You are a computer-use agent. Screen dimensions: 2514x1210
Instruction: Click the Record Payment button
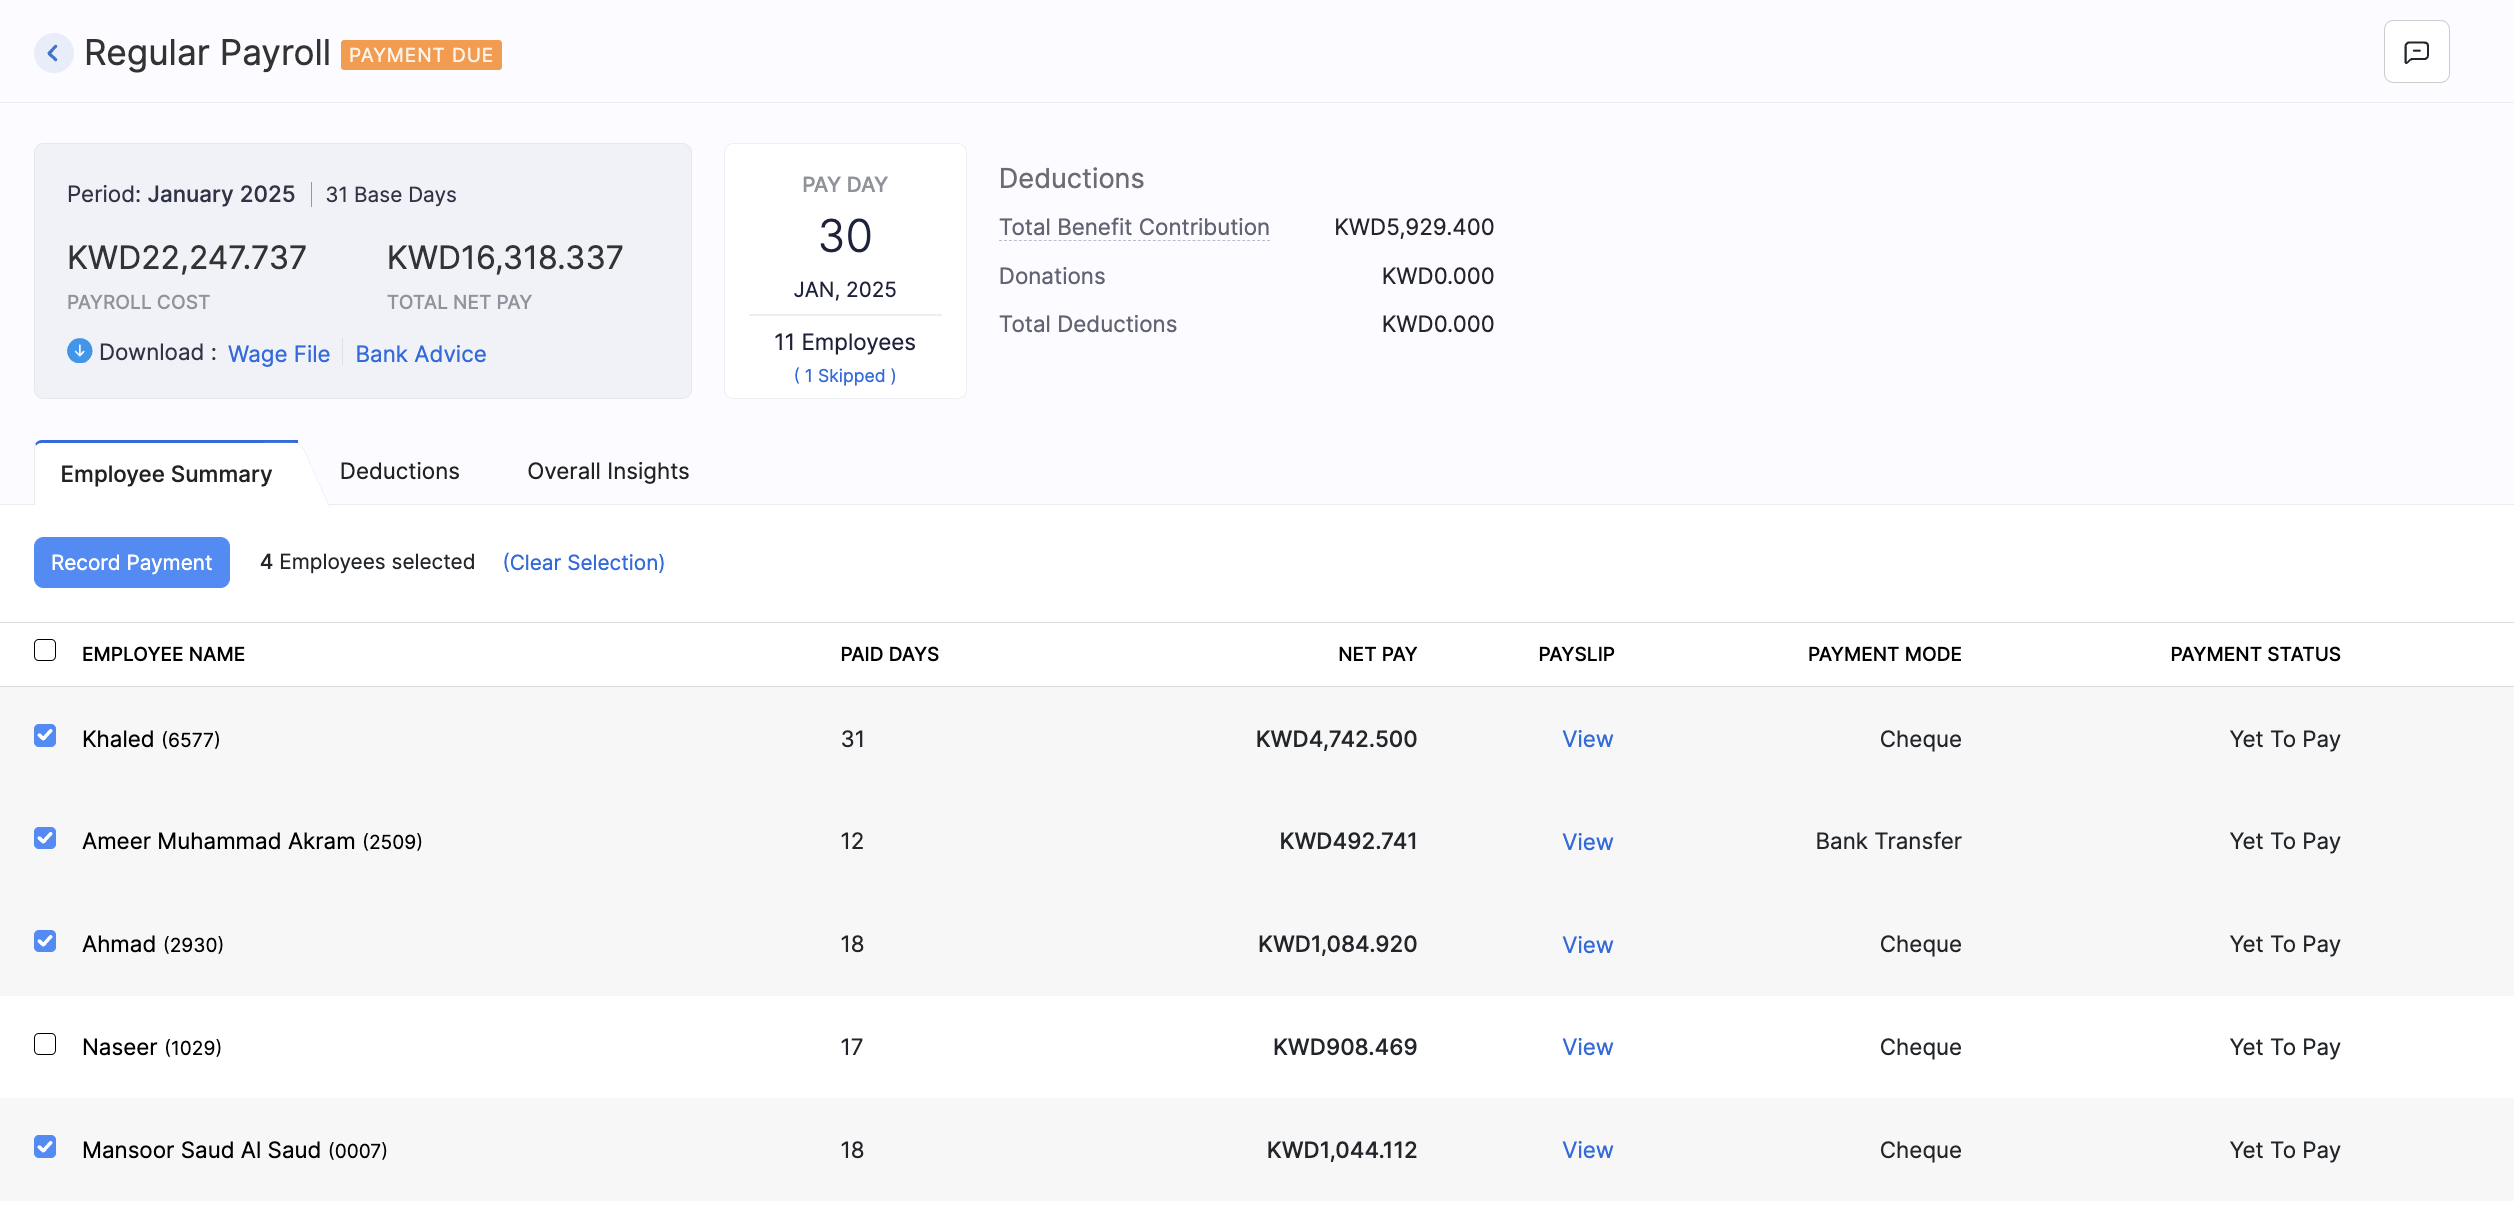coord(131,562)
